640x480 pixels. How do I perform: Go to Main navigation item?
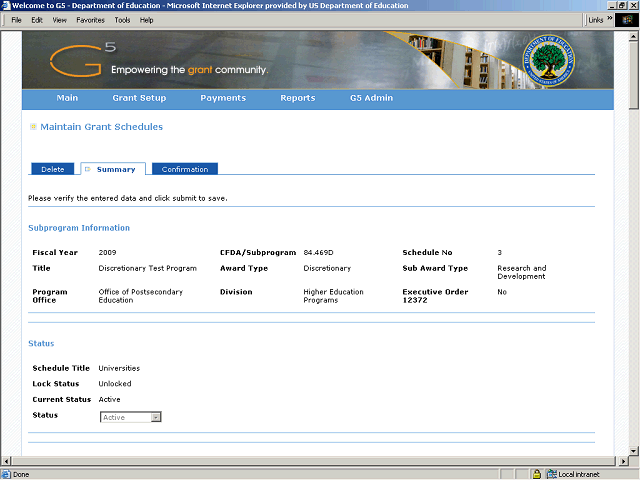(x=67, y=98)
